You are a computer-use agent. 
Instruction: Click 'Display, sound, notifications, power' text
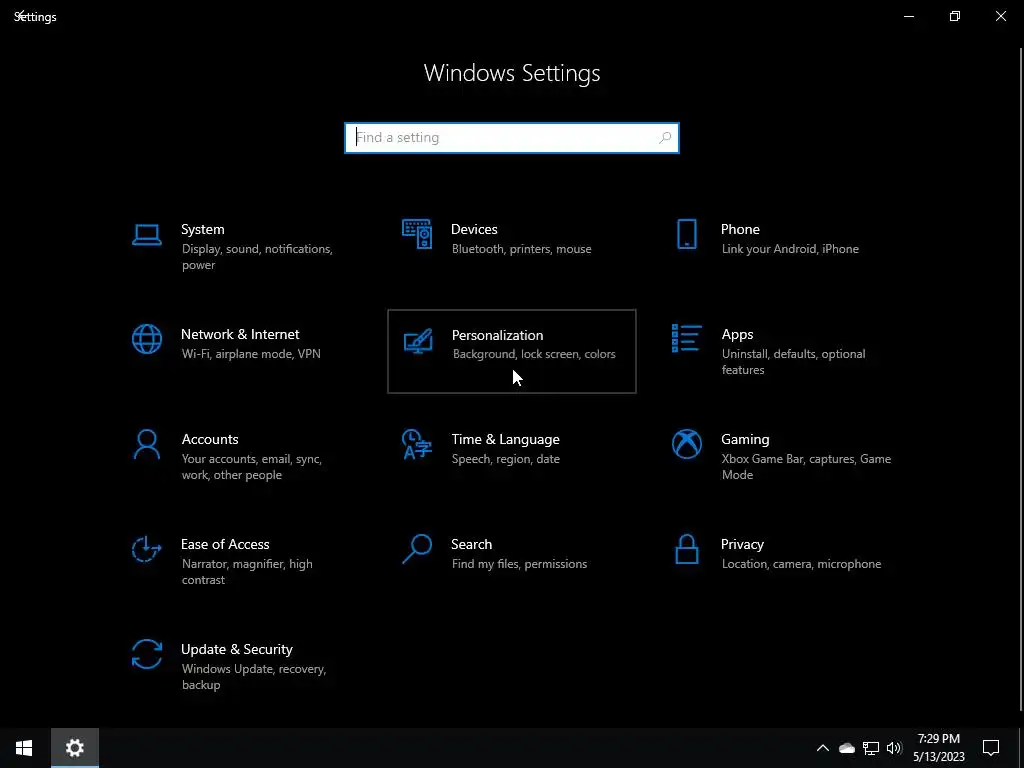257,257
